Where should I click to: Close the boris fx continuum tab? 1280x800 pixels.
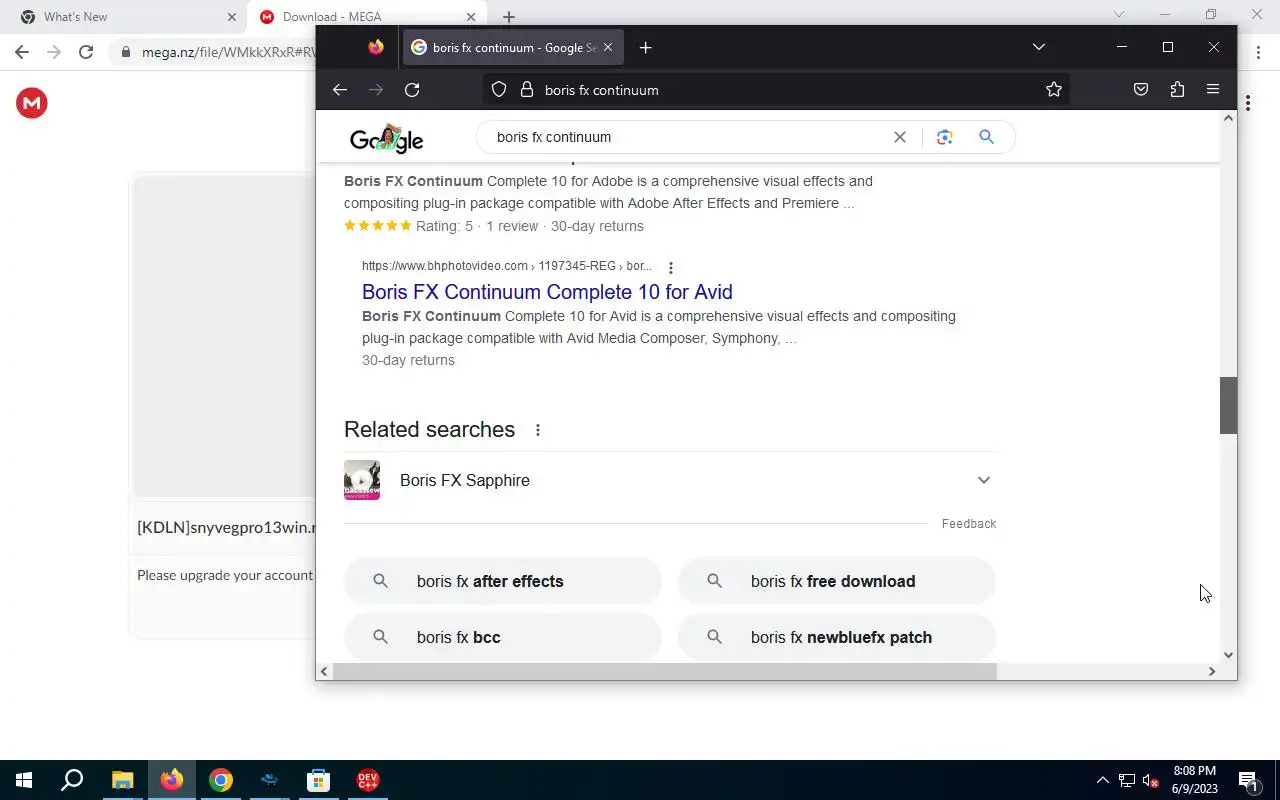608,47
